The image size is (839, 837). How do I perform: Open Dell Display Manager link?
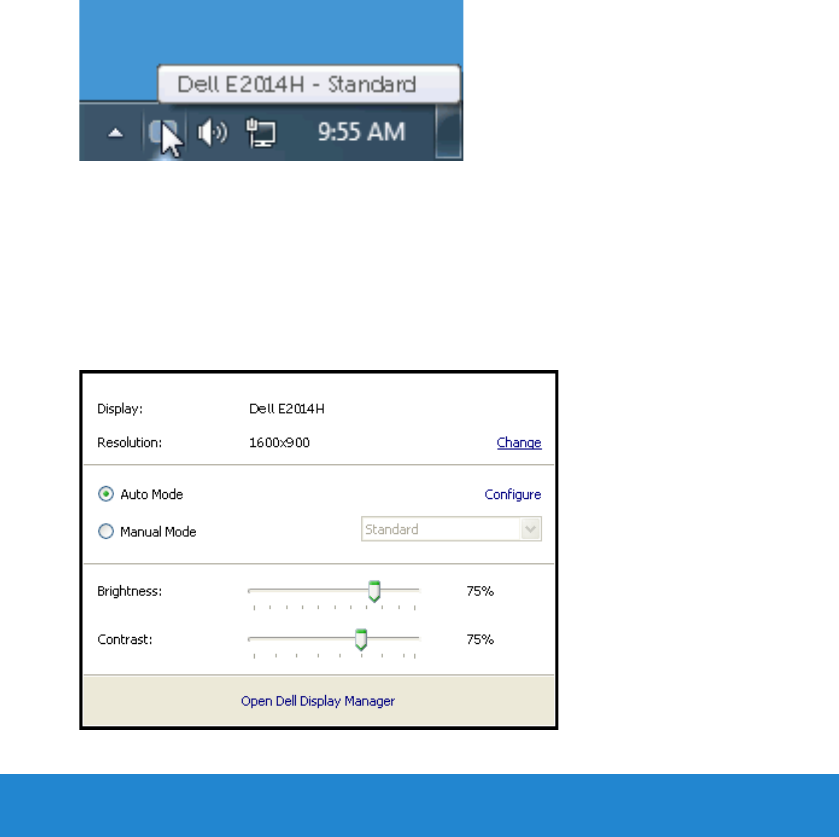pos(318,701)
